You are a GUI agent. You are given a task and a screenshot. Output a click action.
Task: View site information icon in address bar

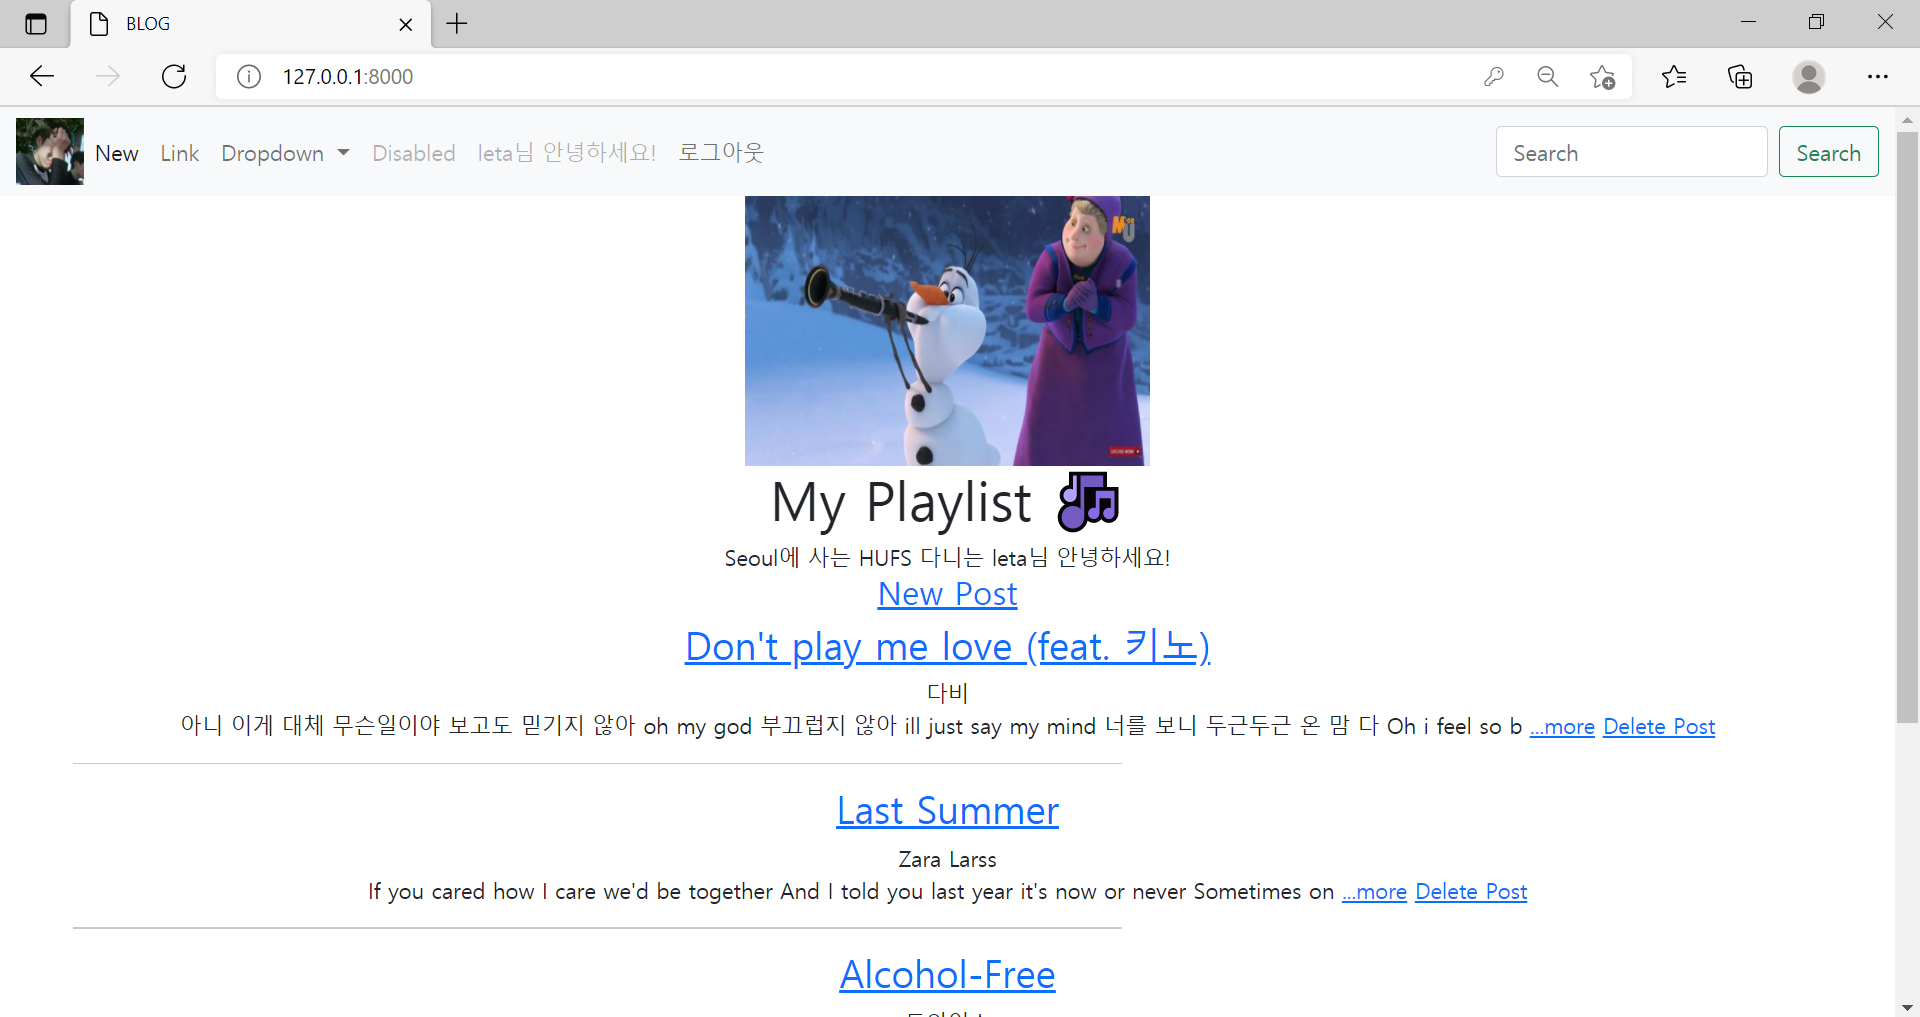tap(249, 76)
